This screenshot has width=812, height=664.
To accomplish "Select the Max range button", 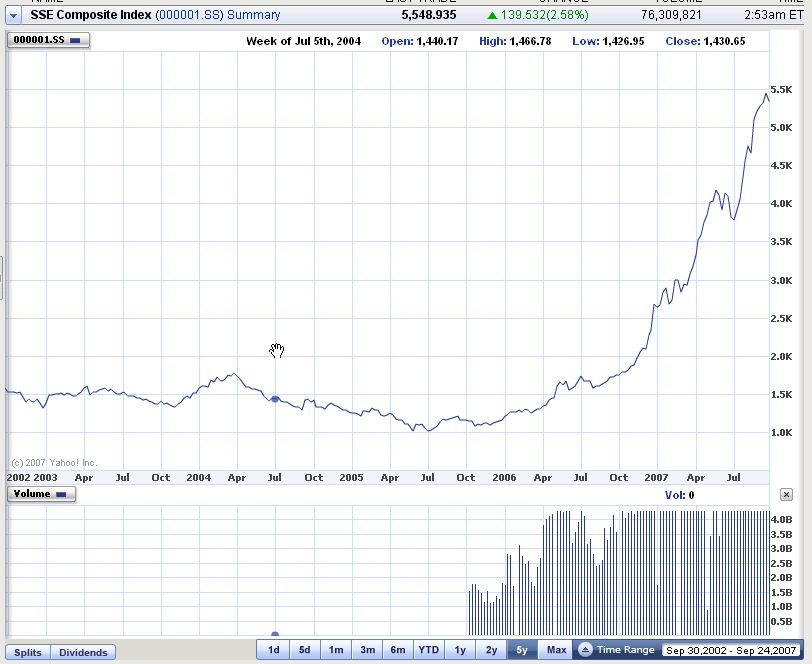I will click(x=556, y=649).
